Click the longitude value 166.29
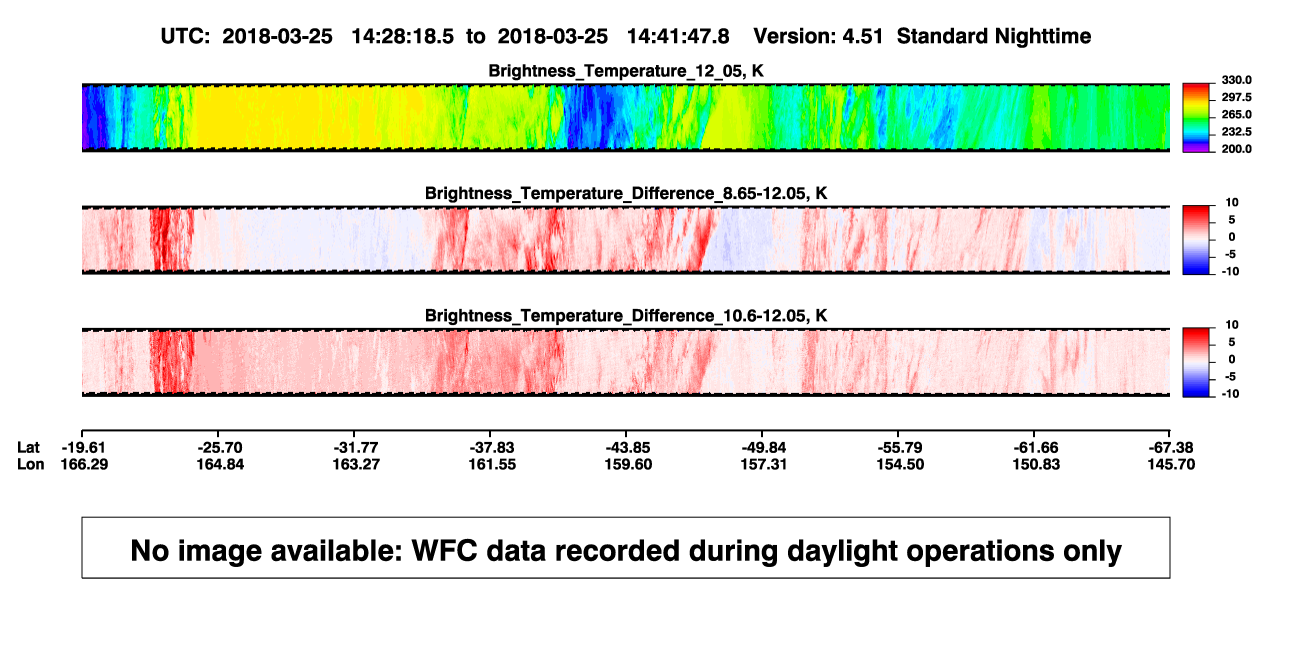The height and width of the screenshot is (667, 1300). (82, 464)
